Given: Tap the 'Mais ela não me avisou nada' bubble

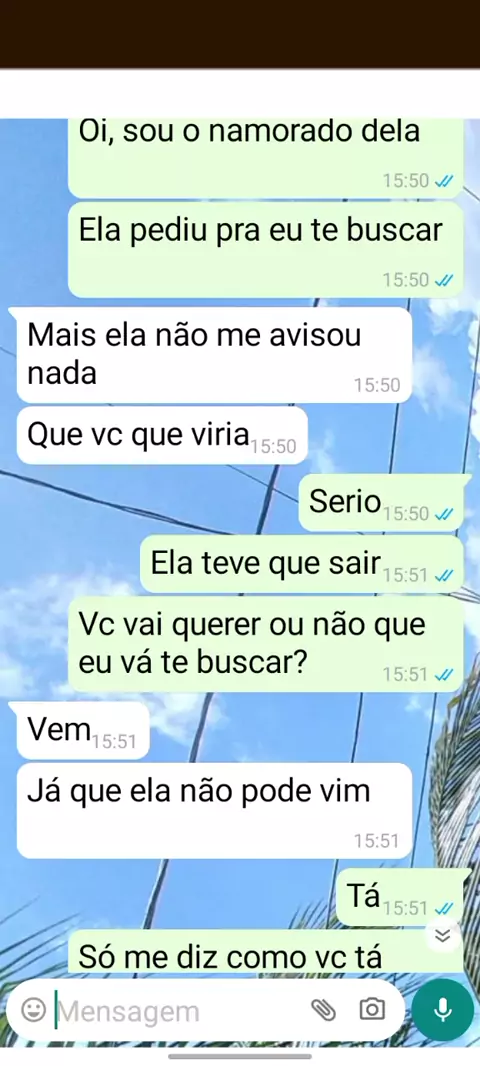Looking at the screenshot, I should [214, 355].
